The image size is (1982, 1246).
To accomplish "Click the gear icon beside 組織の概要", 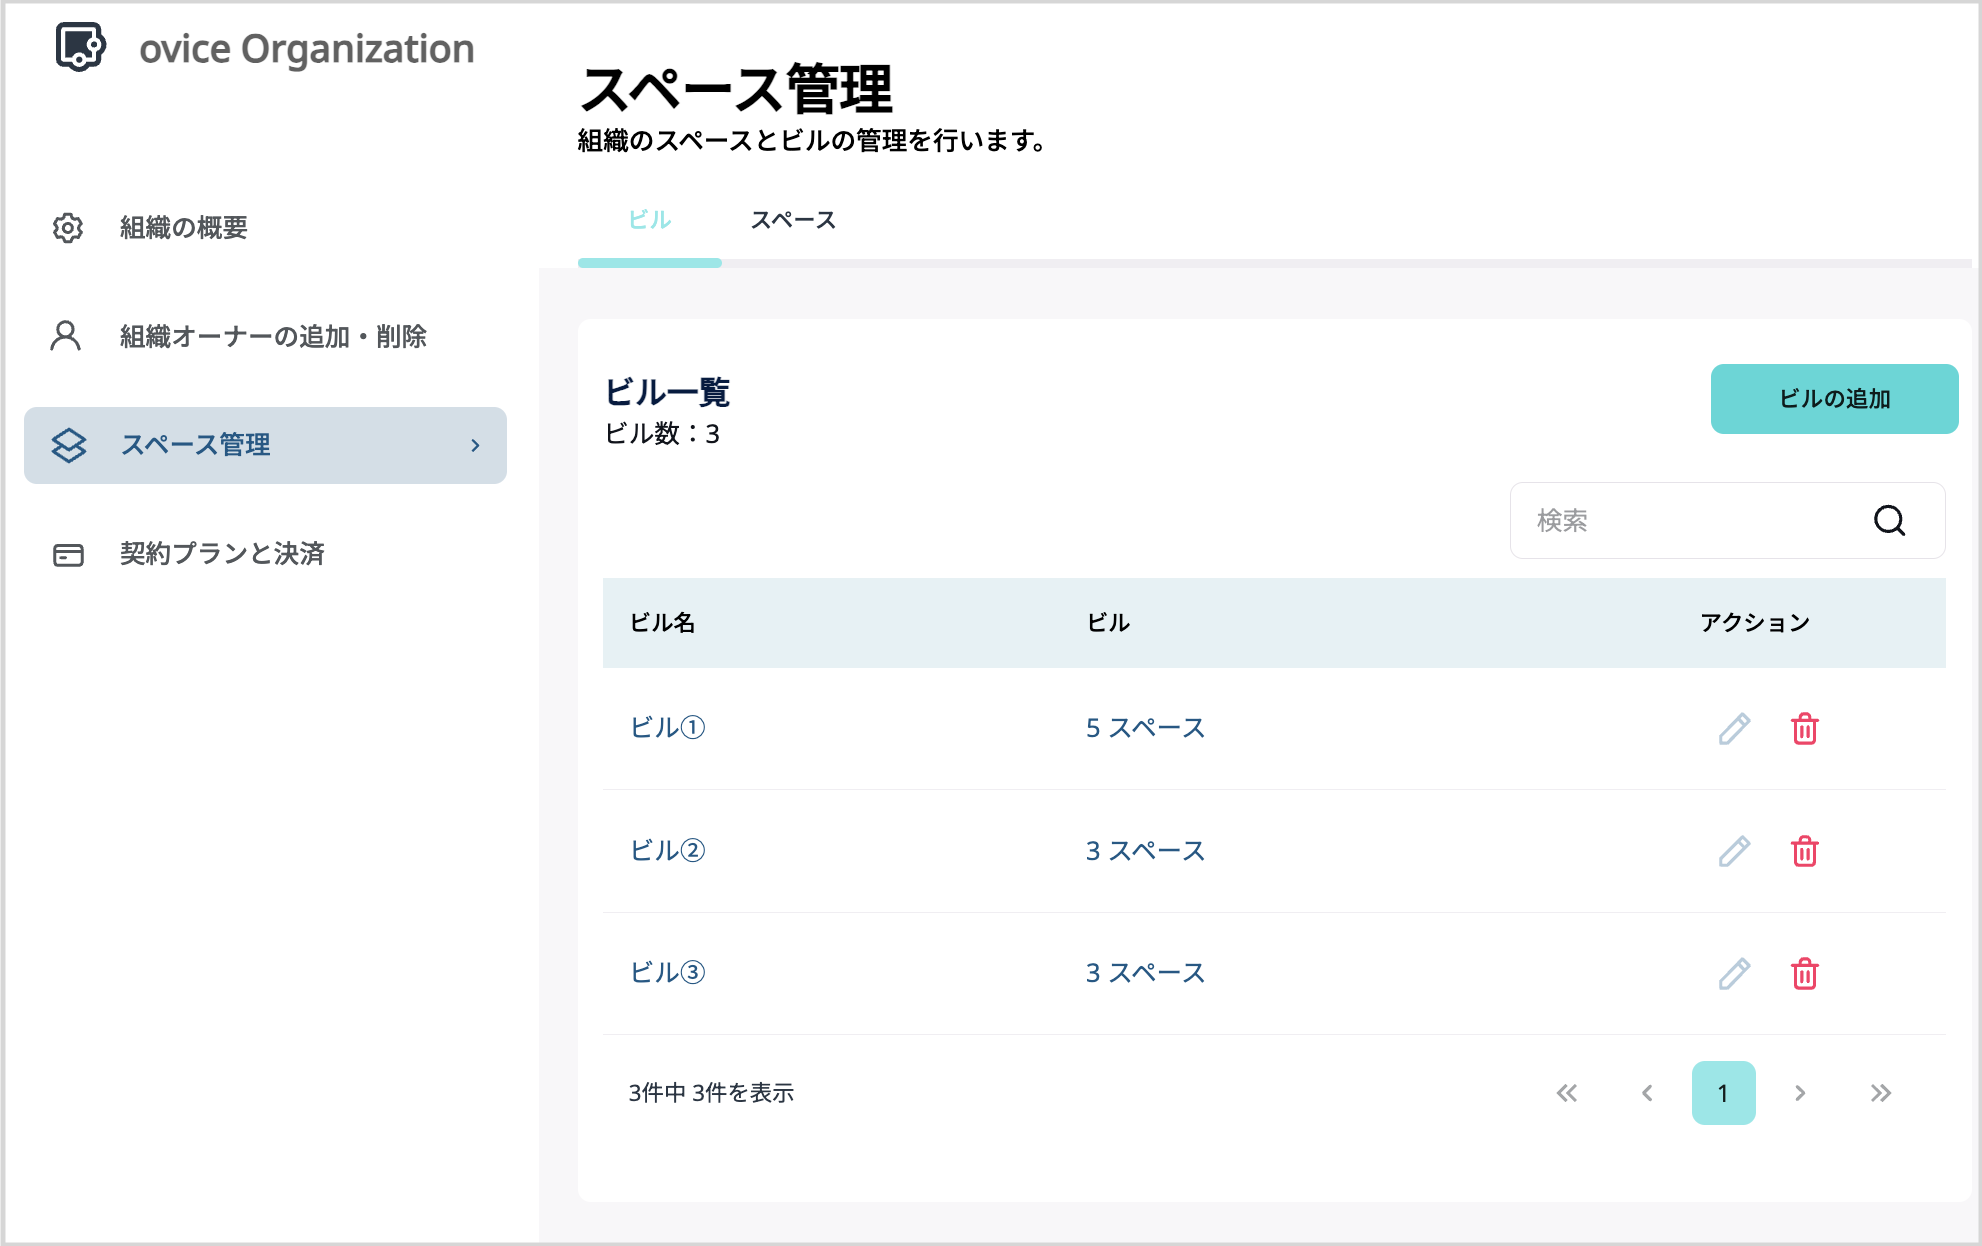I will pyautogui.click(x=68, y=228).
